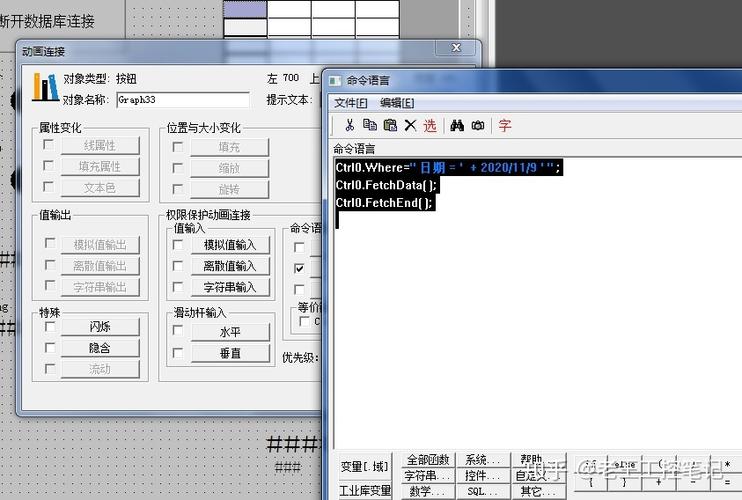The width and height of the screenshot is (742, 500).
Task: Enable the 文本色 checkbox
Action: coord(48,186)
